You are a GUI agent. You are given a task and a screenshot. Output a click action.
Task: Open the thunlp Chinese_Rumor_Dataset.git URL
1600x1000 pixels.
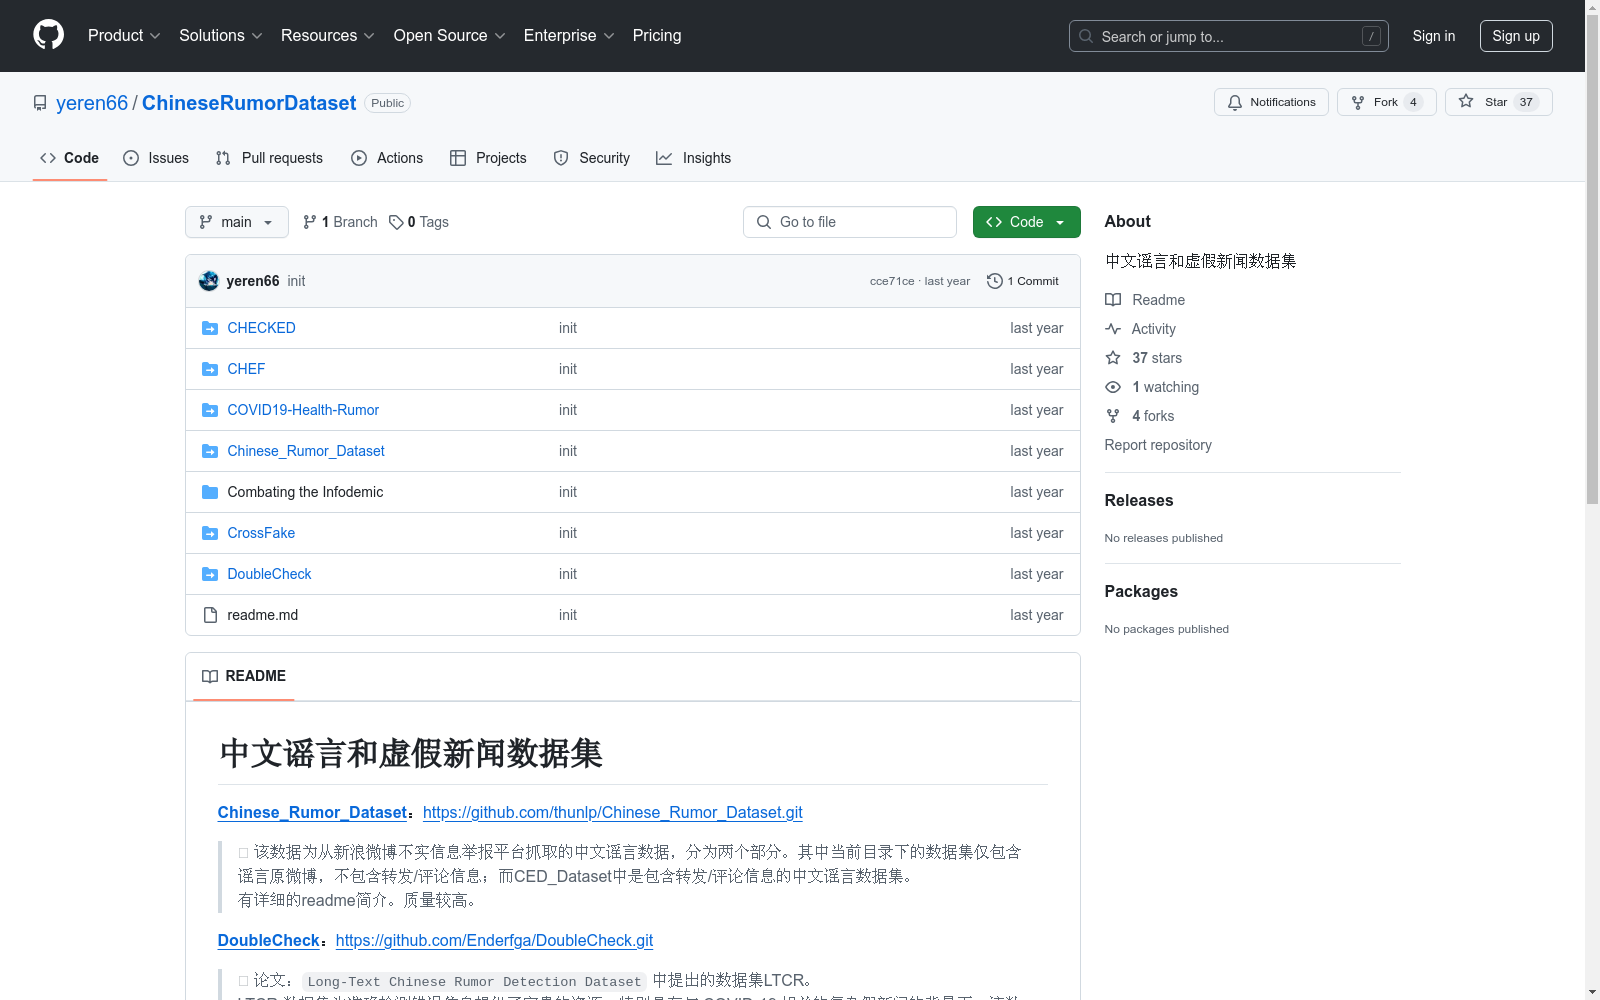[x=613, y=812]
